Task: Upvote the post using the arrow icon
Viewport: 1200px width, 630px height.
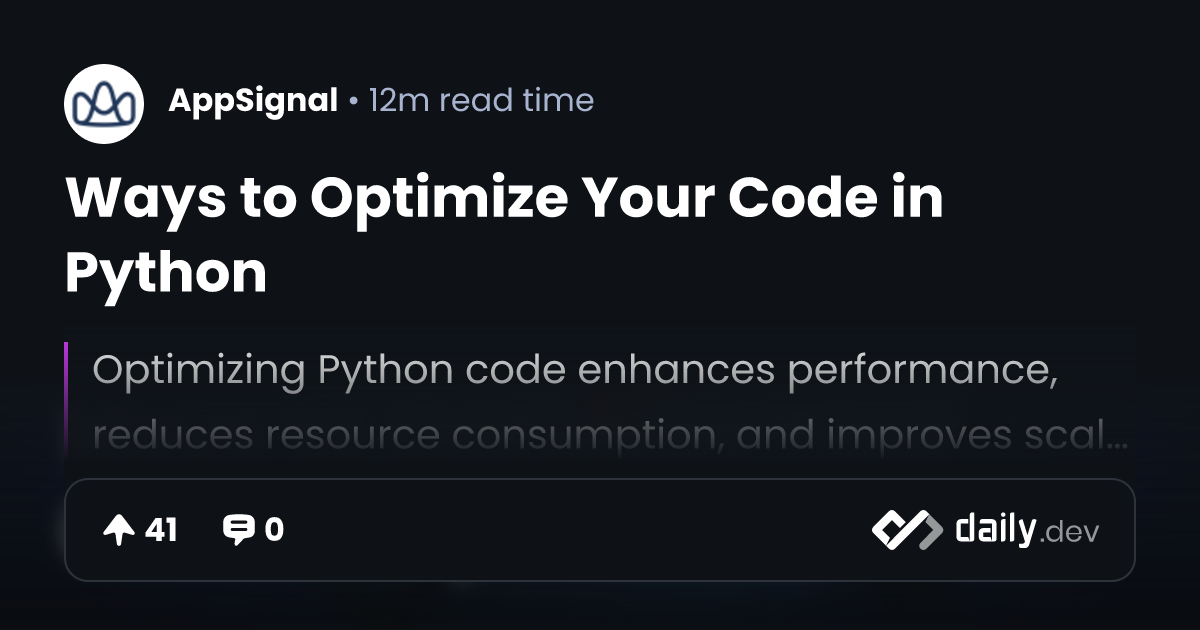Action: pos(119,530)
